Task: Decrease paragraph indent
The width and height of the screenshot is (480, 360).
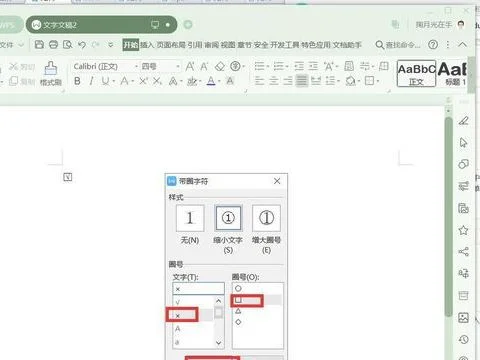Action: (x=299, y=66)
